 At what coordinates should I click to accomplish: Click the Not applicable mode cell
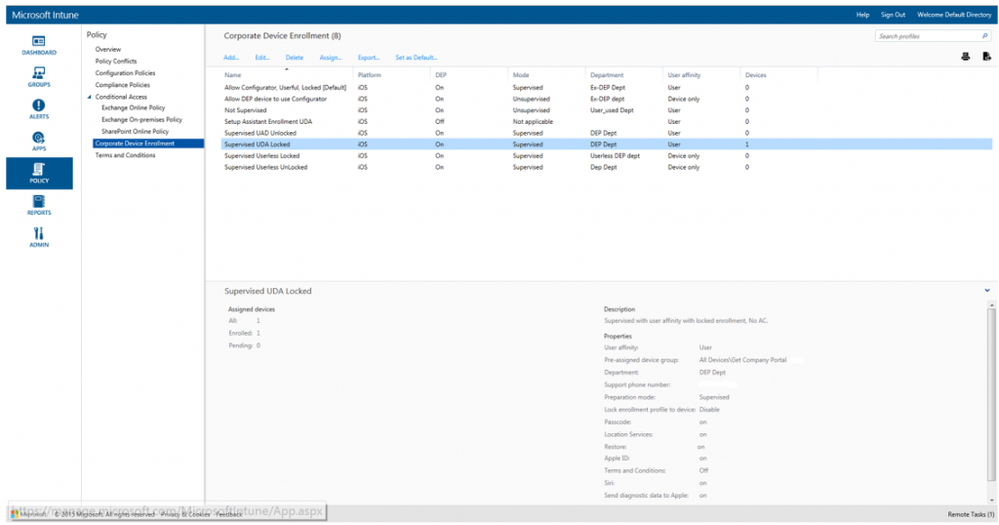pos(533,122)
